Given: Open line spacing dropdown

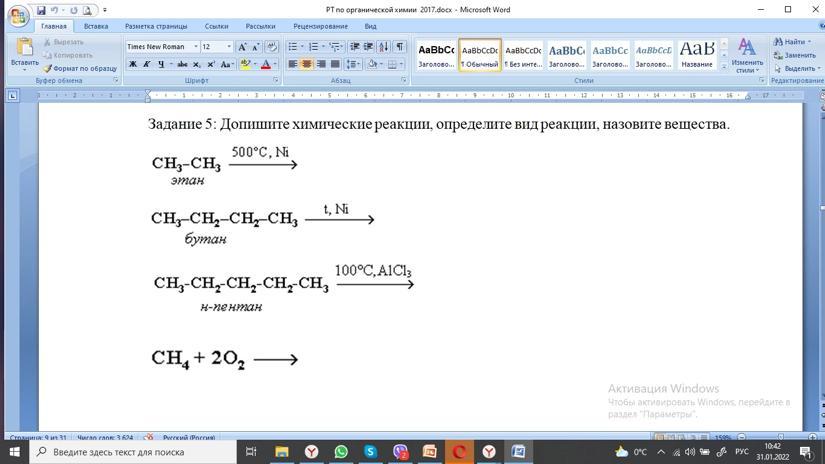Looking at the screenshot, I should click(x=353, y=64).
